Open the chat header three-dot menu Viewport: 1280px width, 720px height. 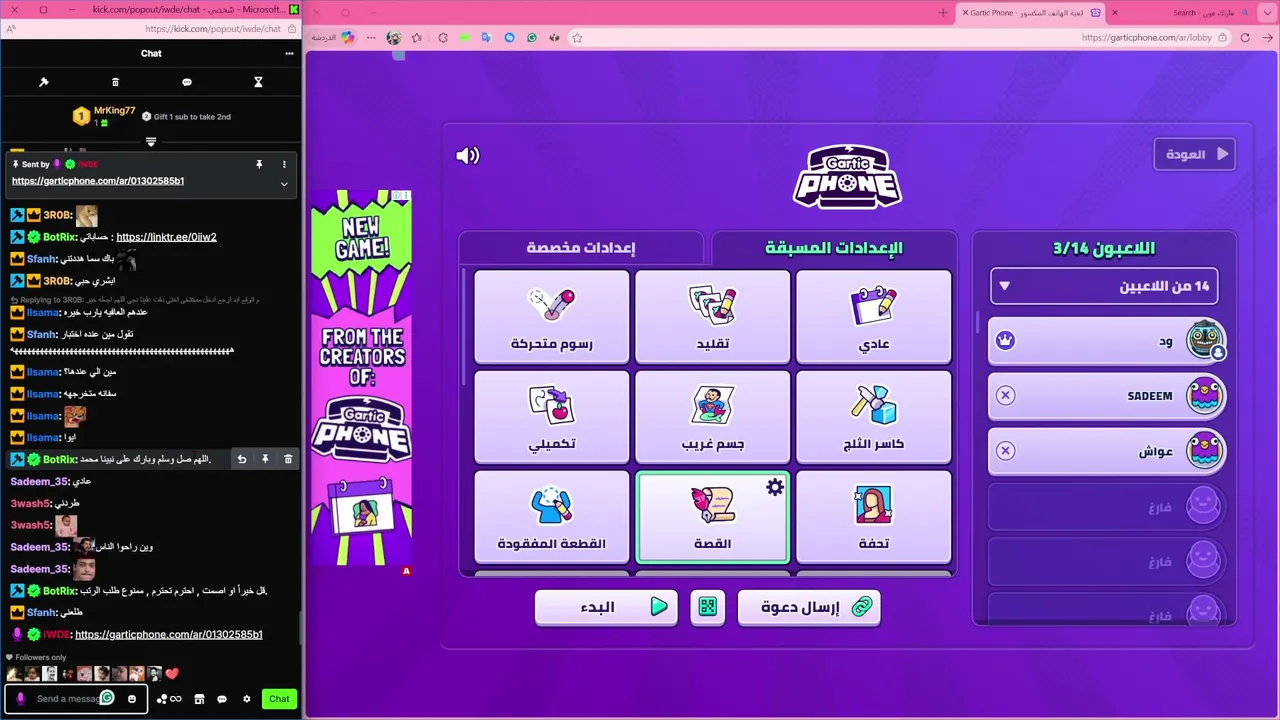coord(289,53)
